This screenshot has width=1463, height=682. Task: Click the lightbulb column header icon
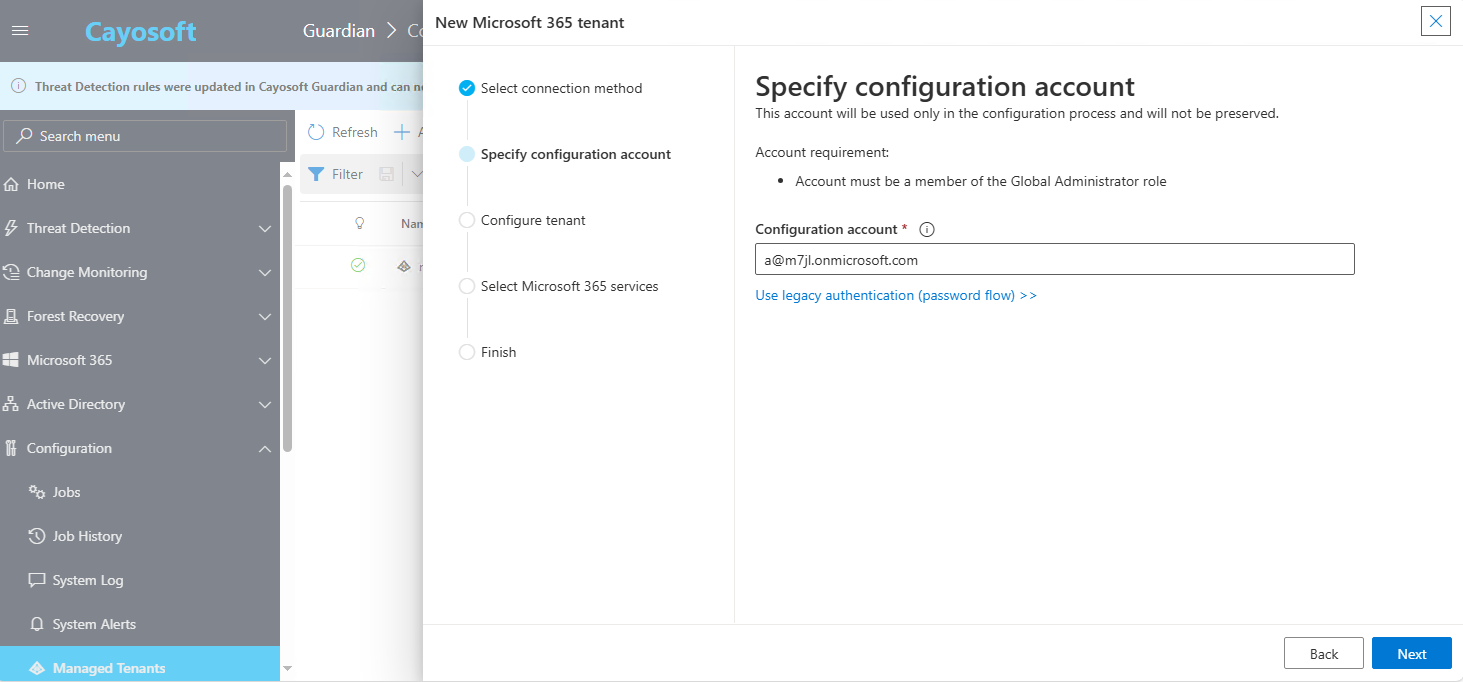coord(360,223)
